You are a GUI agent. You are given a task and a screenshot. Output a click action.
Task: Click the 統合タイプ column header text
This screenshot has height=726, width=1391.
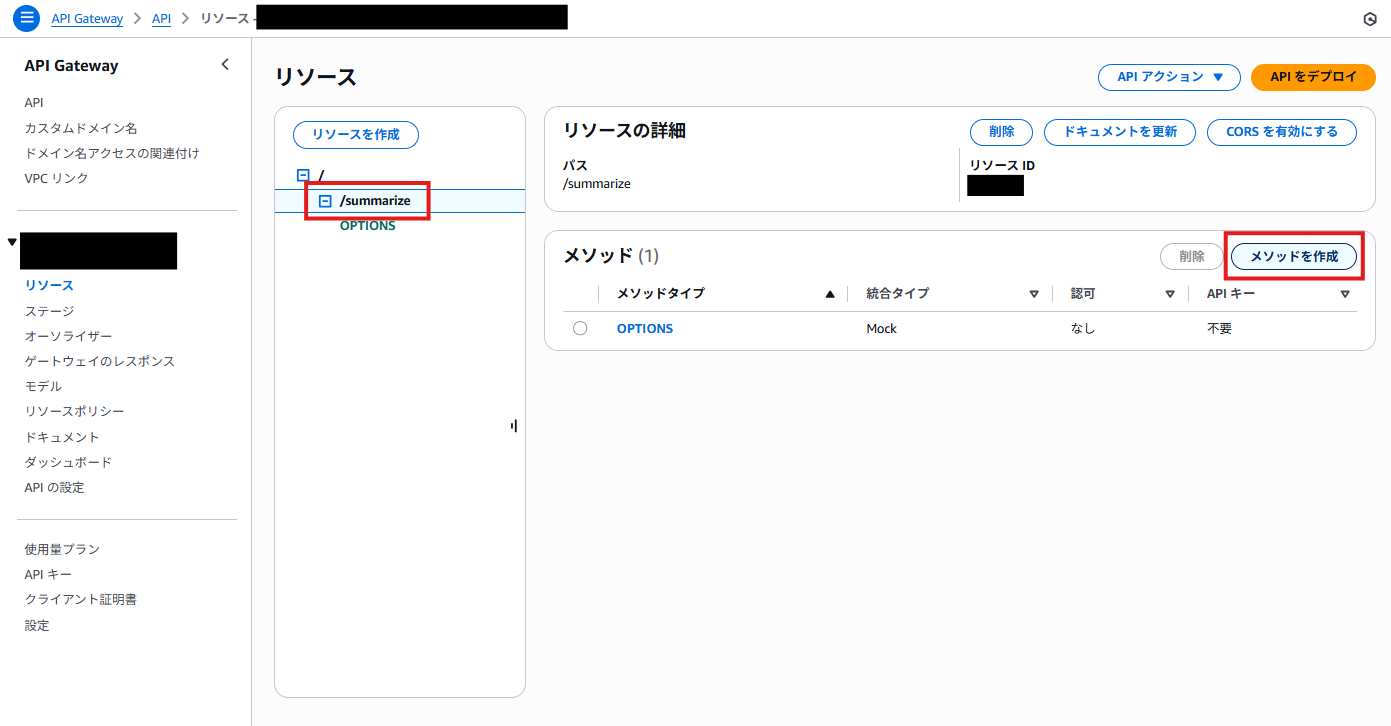898,294
